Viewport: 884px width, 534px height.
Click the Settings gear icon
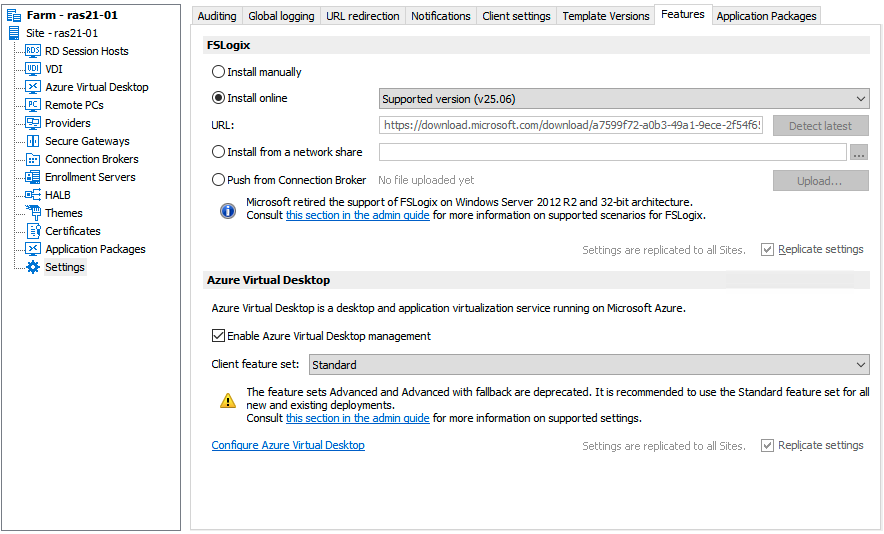tap(33, 267)
